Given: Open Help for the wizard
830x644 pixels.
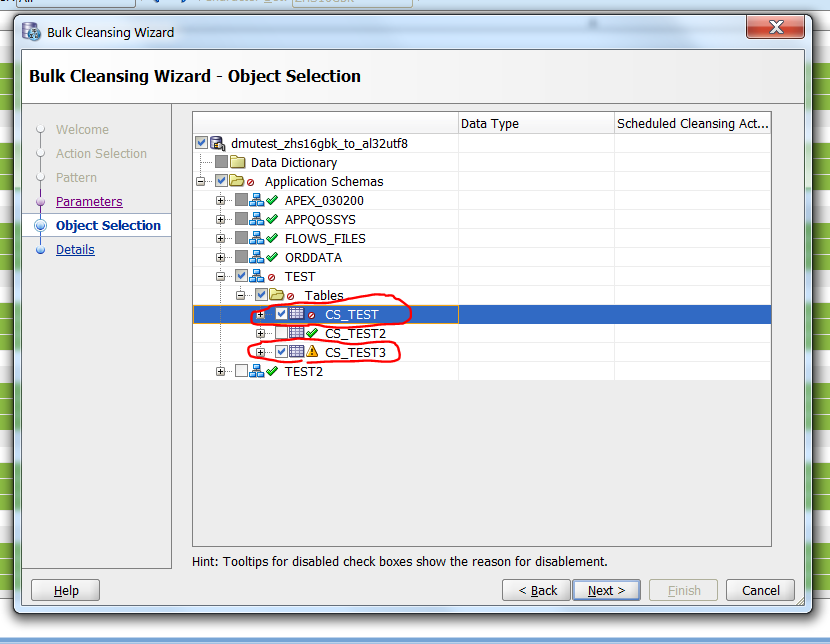Looking at the screenshot, I should [x=66, y=591].
